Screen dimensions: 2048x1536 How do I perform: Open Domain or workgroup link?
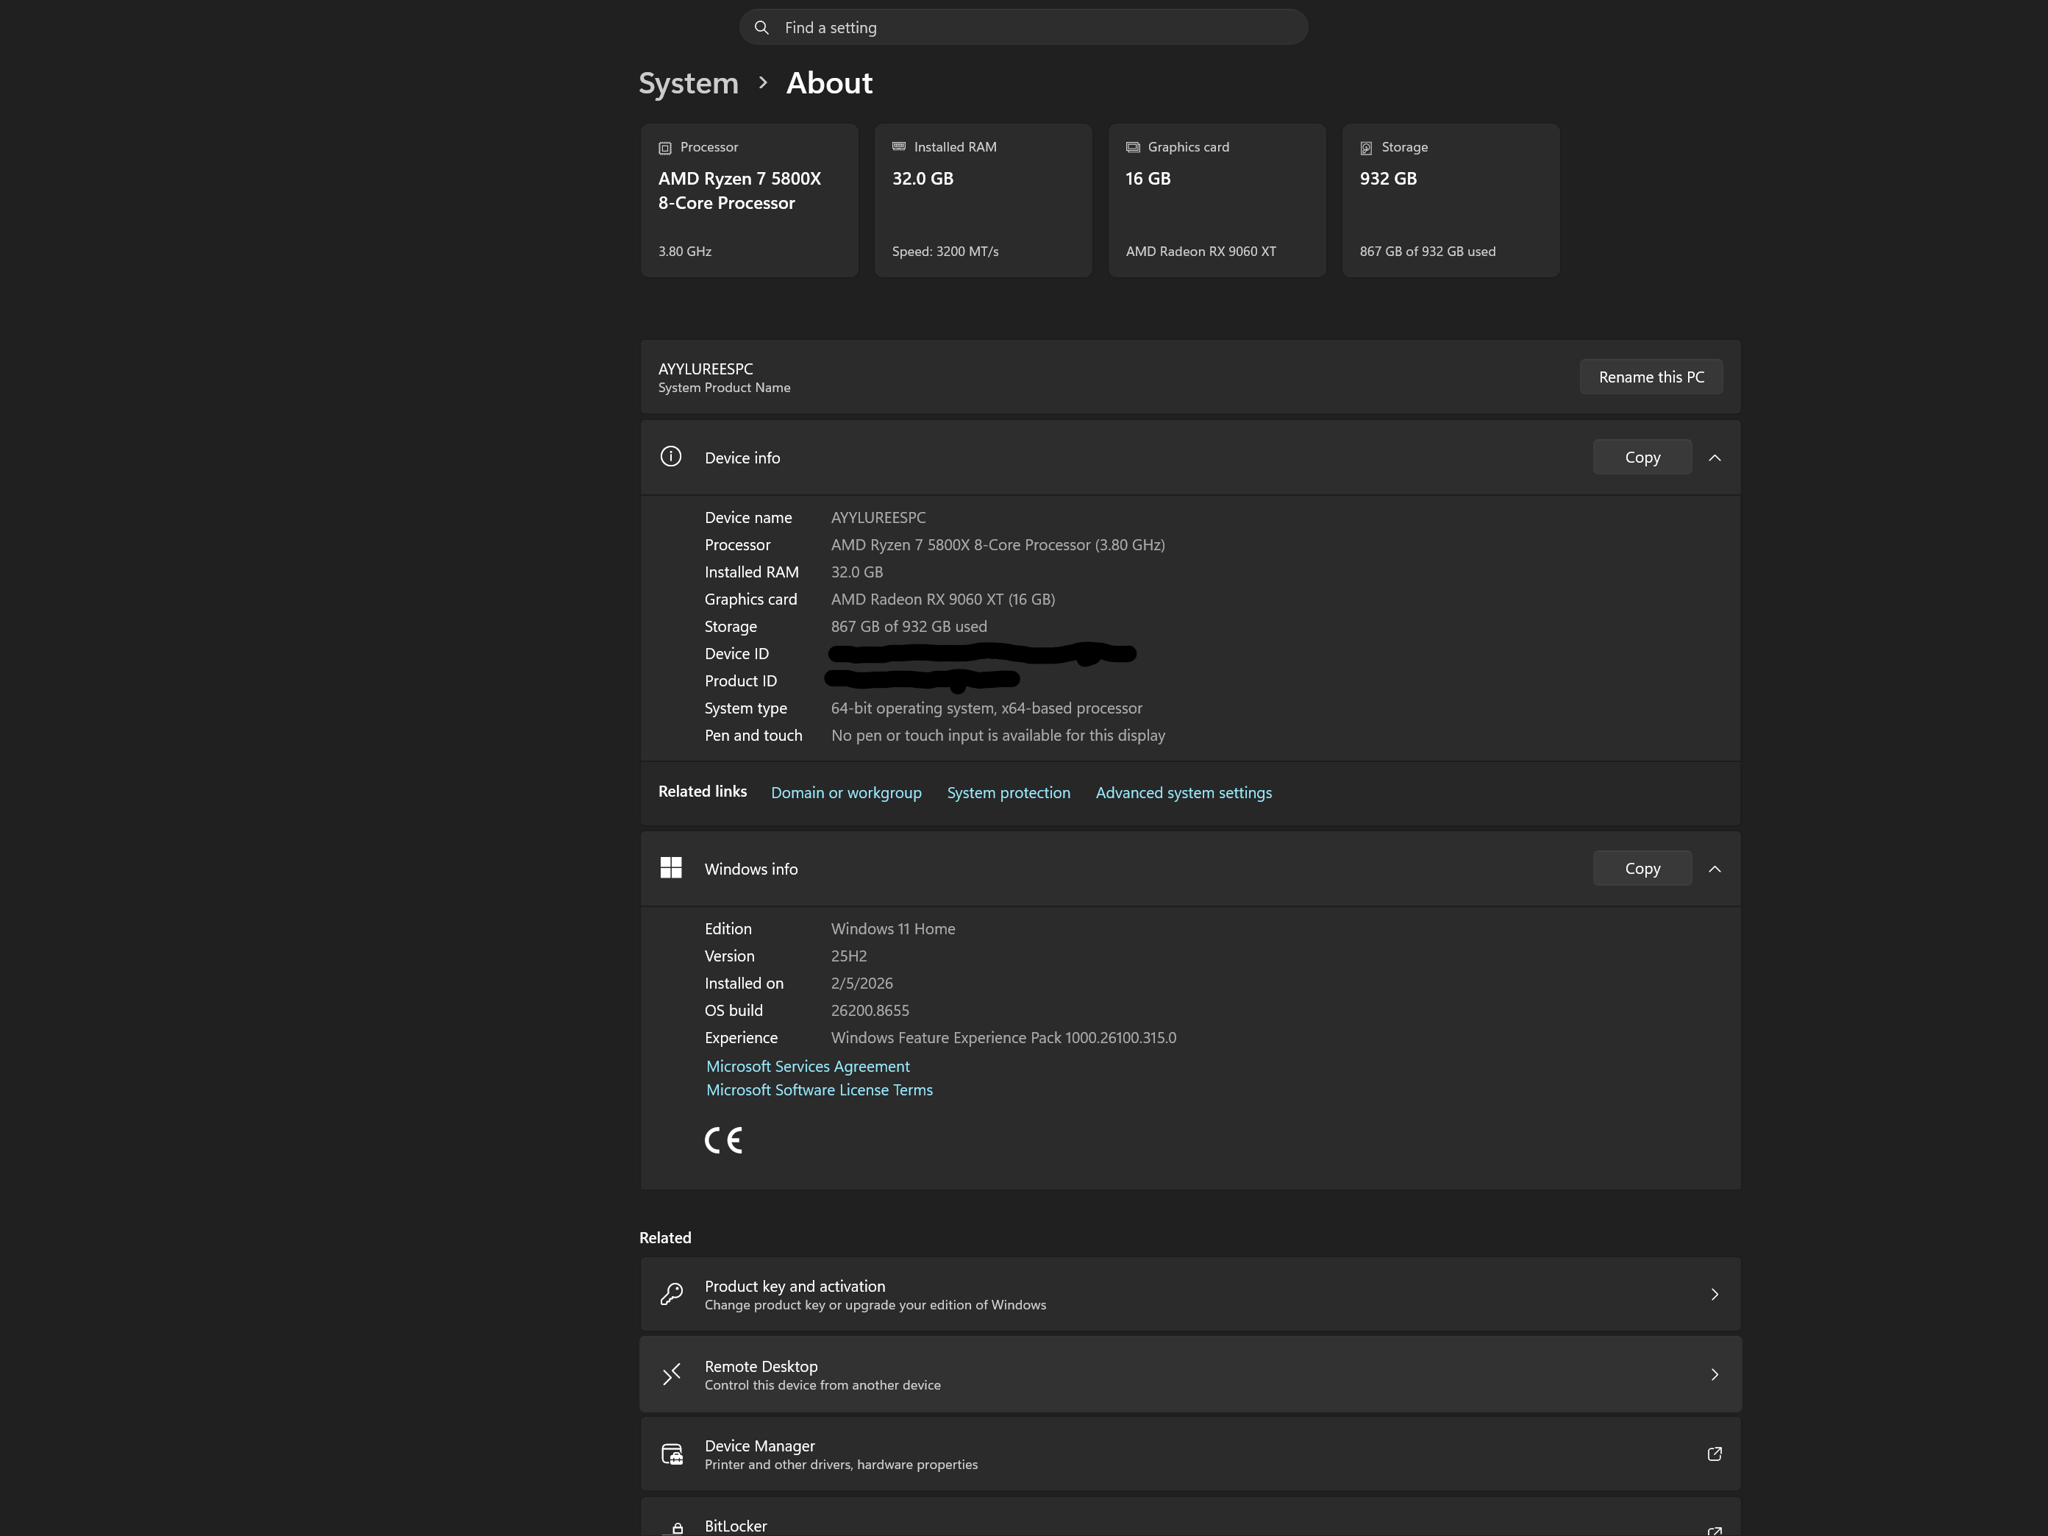(846, 792)
